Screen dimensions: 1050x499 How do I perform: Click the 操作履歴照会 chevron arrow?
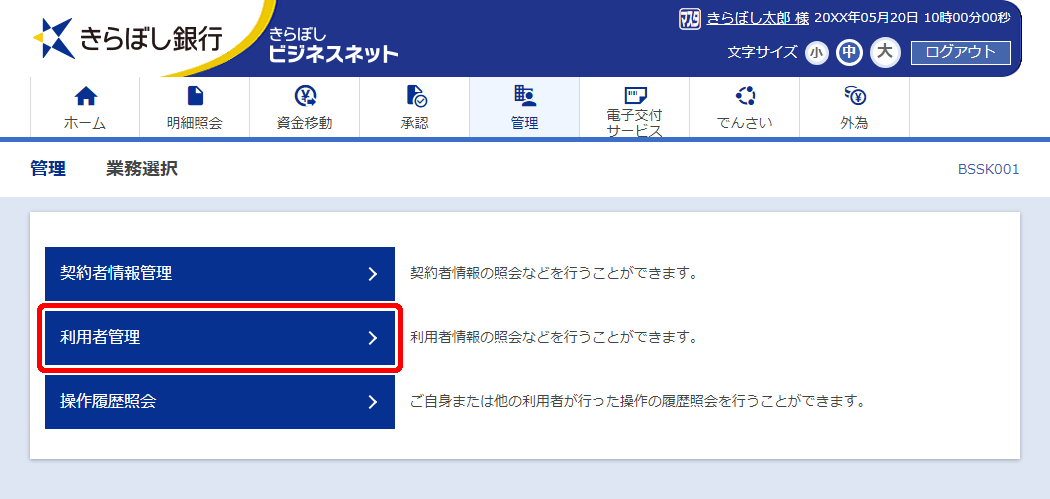[x=373, y=402]
